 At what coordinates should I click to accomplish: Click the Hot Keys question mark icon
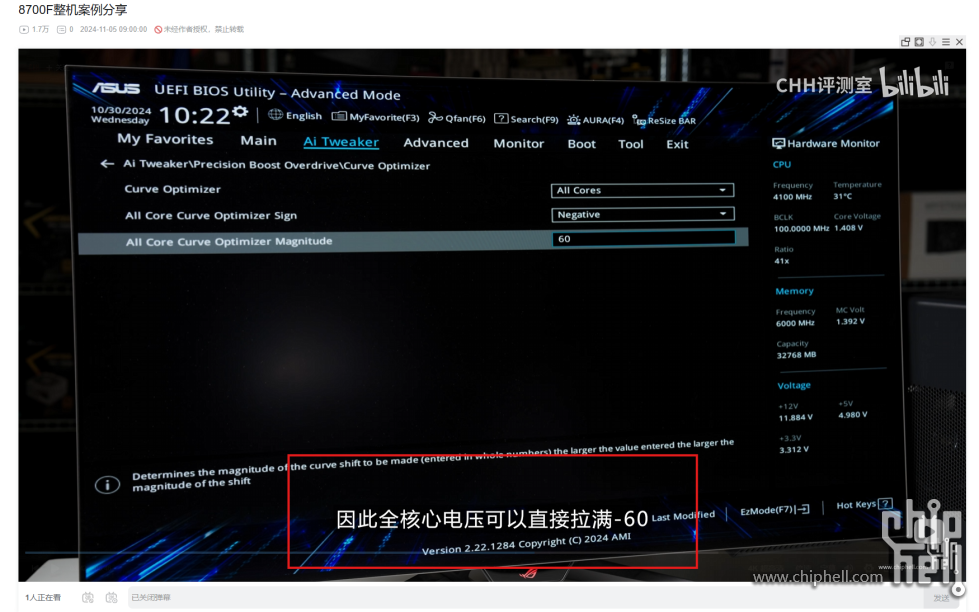pos(885,505)
